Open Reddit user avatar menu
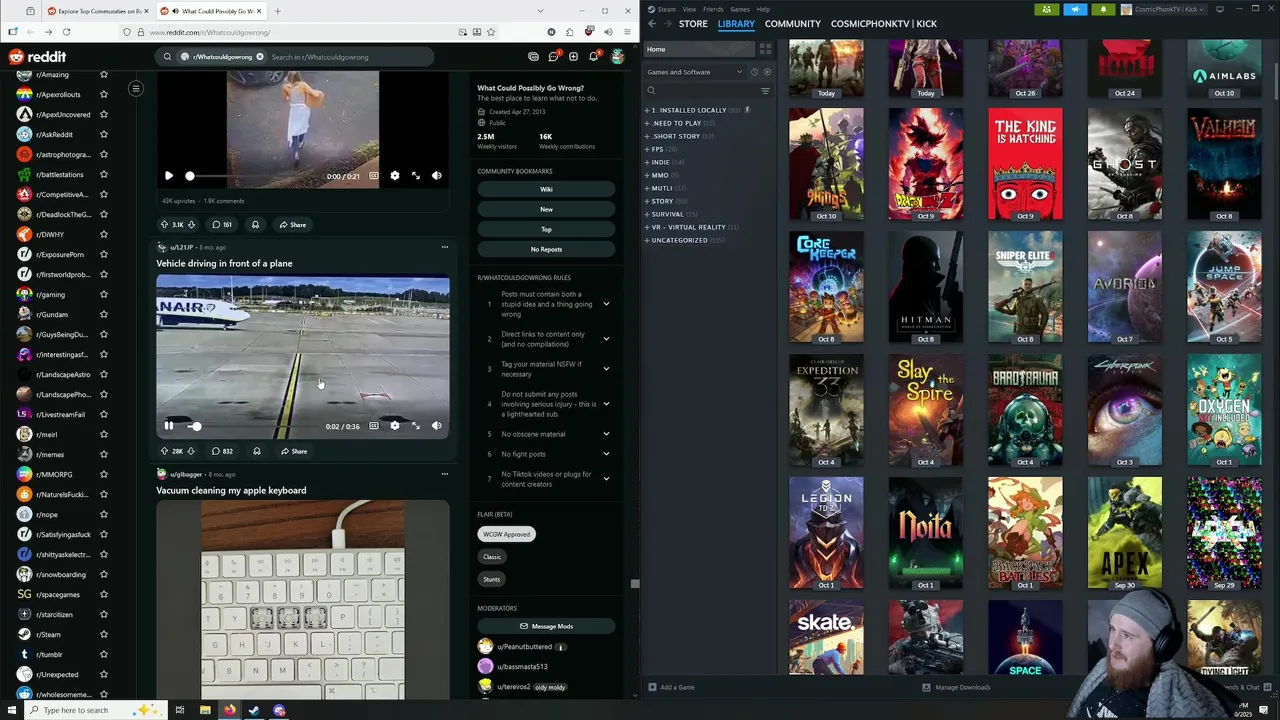1280x720 pixels. coord(618,57)
